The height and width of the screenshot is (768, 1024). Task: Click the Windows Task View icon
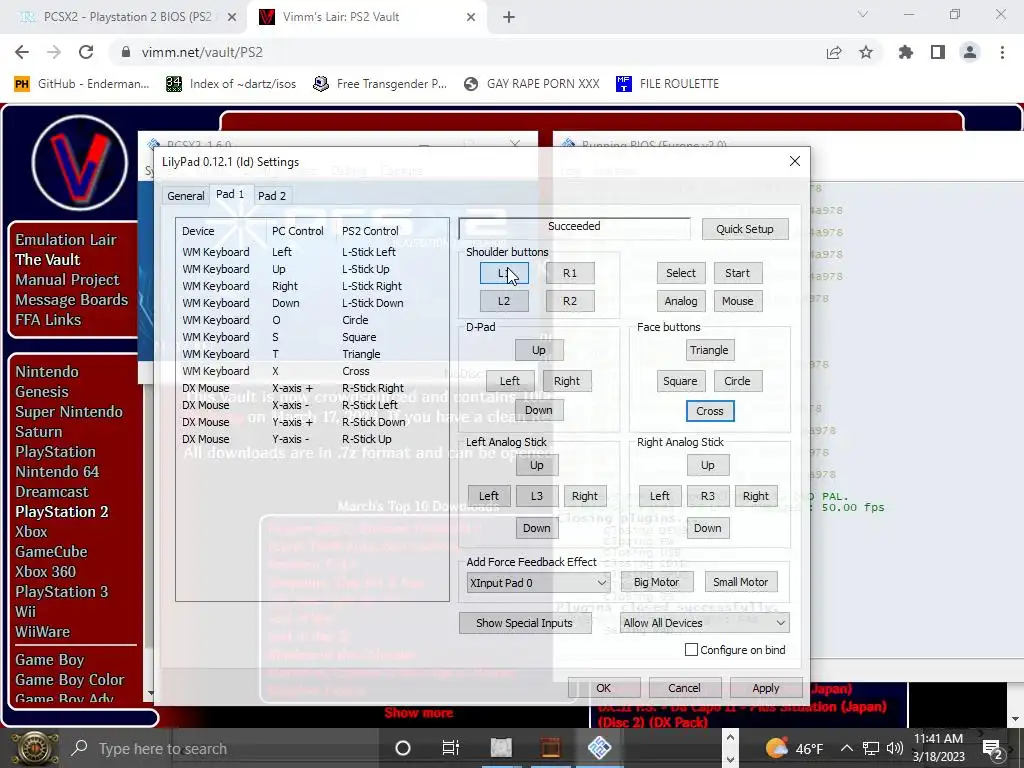(x=451, y=748)
